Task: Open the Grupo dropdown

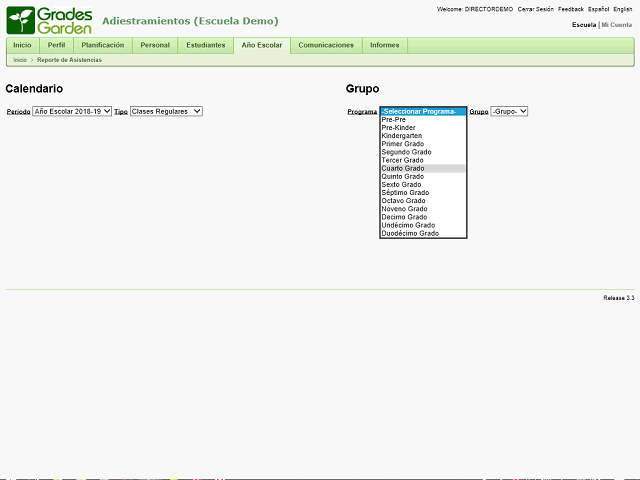Action: point(509,111)
